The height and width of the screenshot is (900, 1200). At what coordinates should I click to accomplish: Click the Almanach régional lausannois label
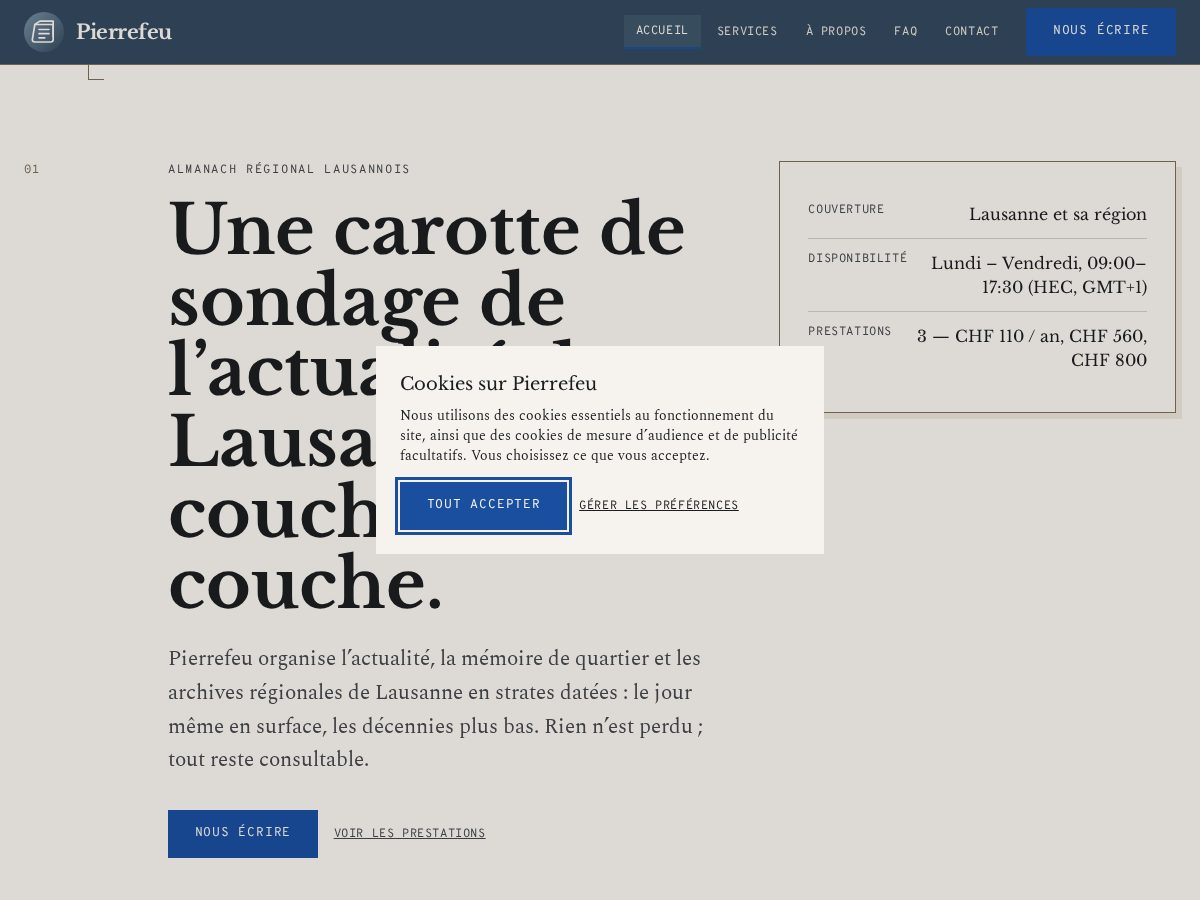[289, 169]
